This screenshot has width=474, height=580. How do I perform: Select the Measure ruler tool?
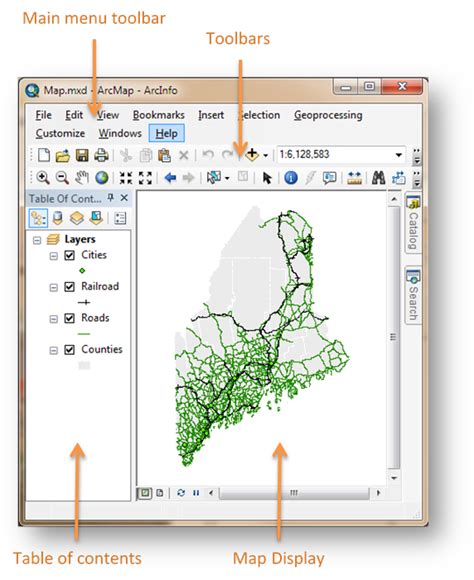click(x=354, y=178)
